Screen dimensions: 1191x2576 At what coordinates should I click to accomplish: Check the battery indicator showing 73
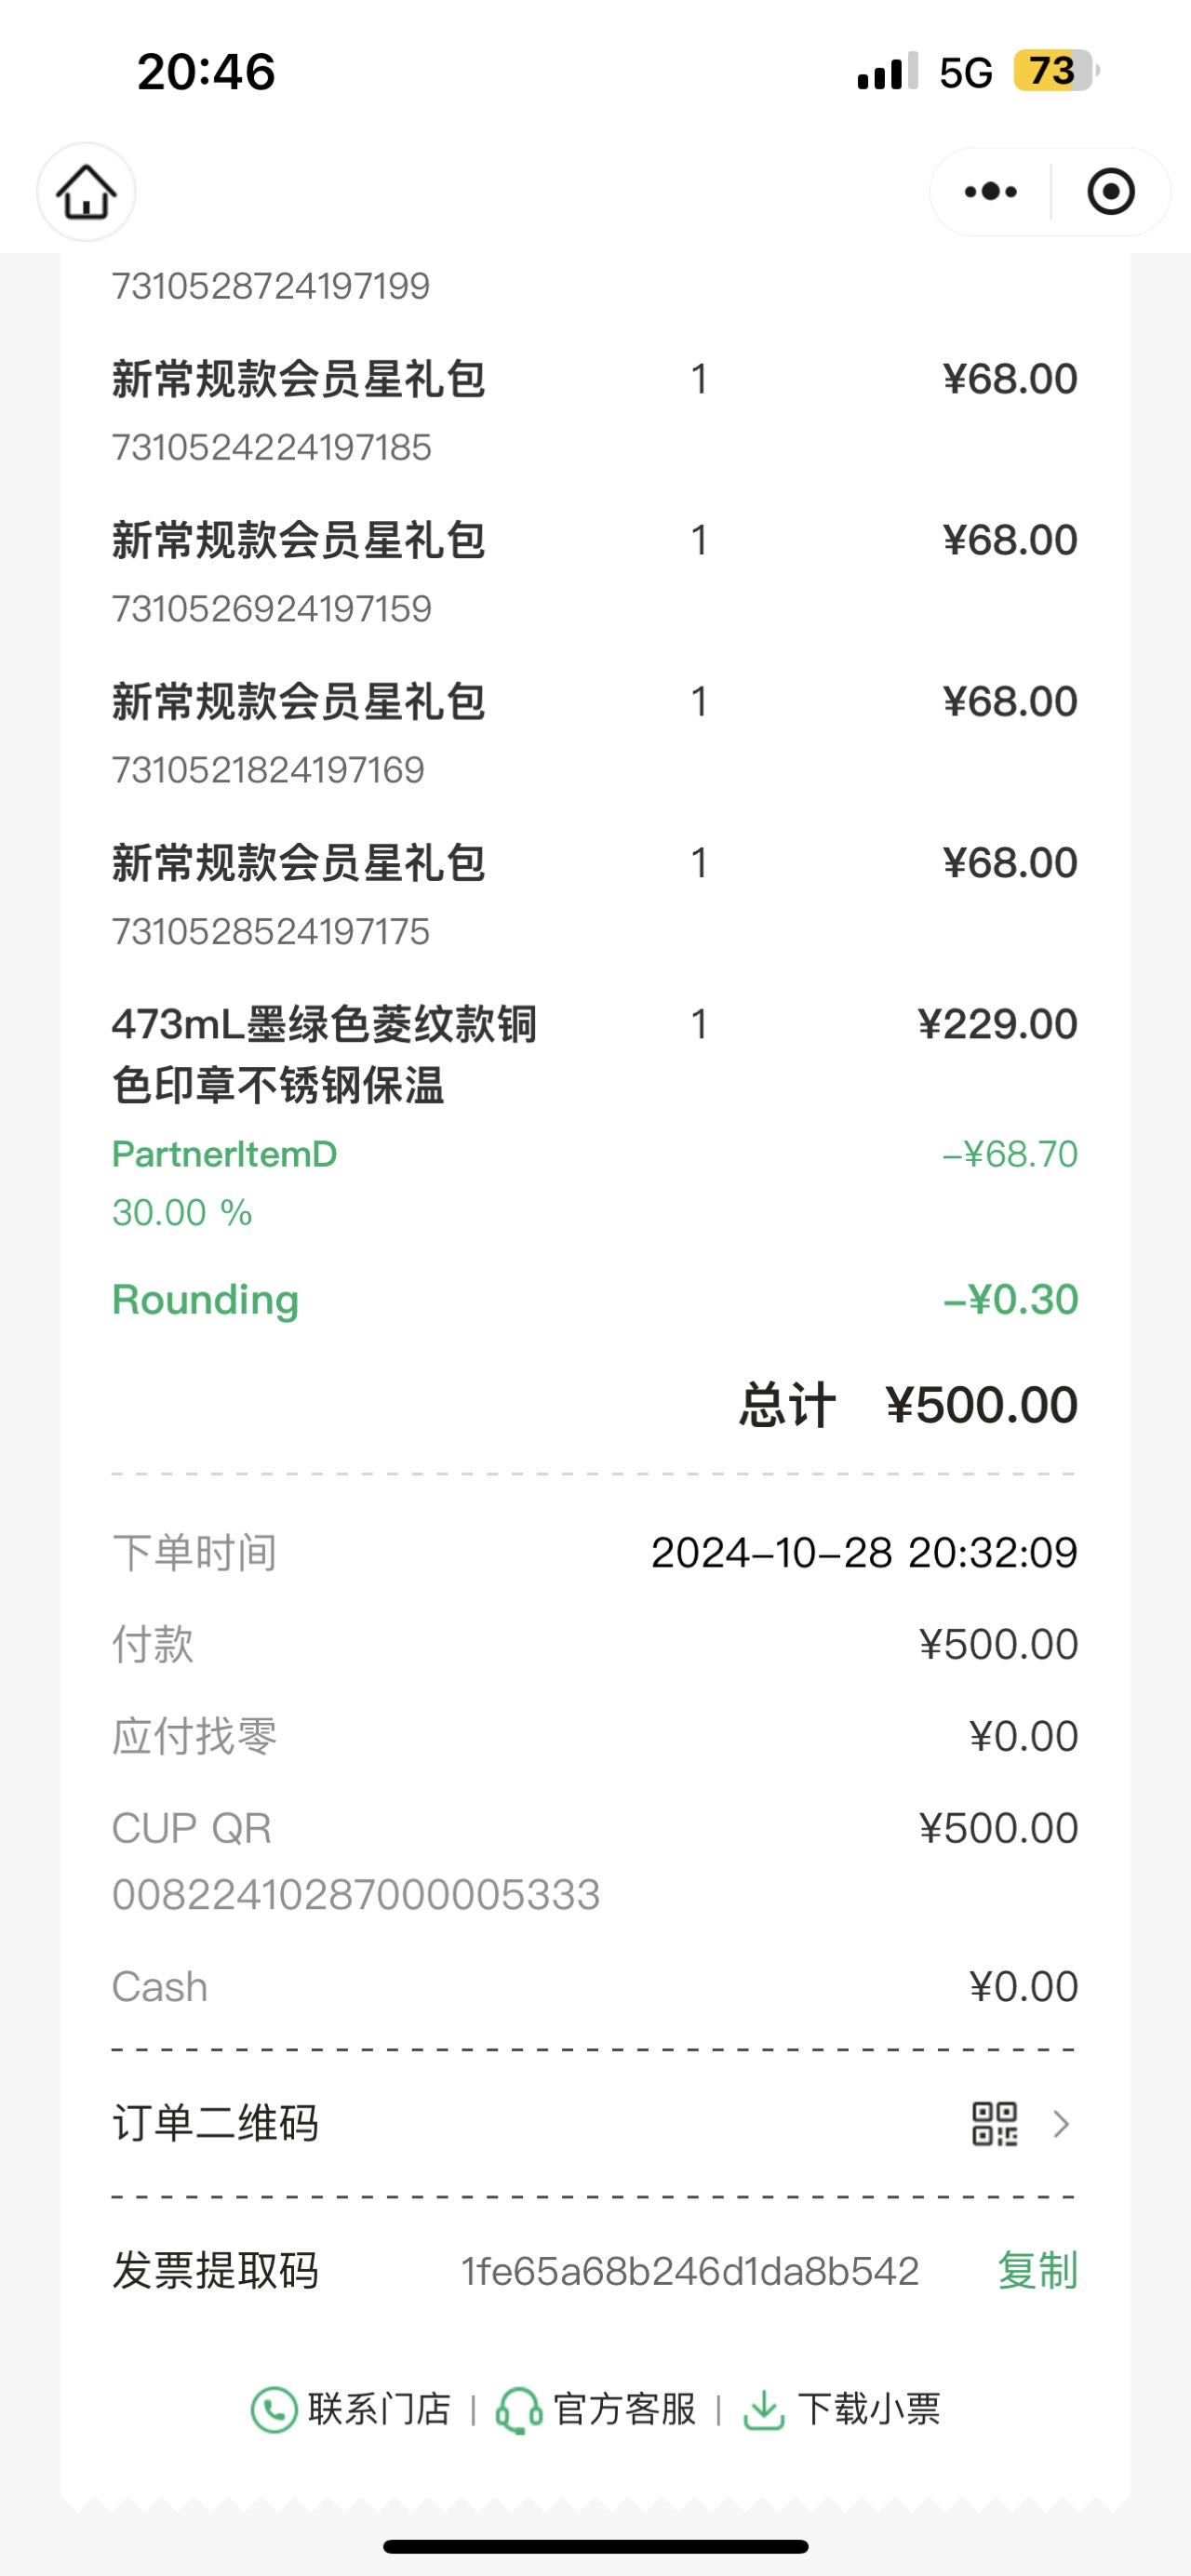tap(1056, 71)
